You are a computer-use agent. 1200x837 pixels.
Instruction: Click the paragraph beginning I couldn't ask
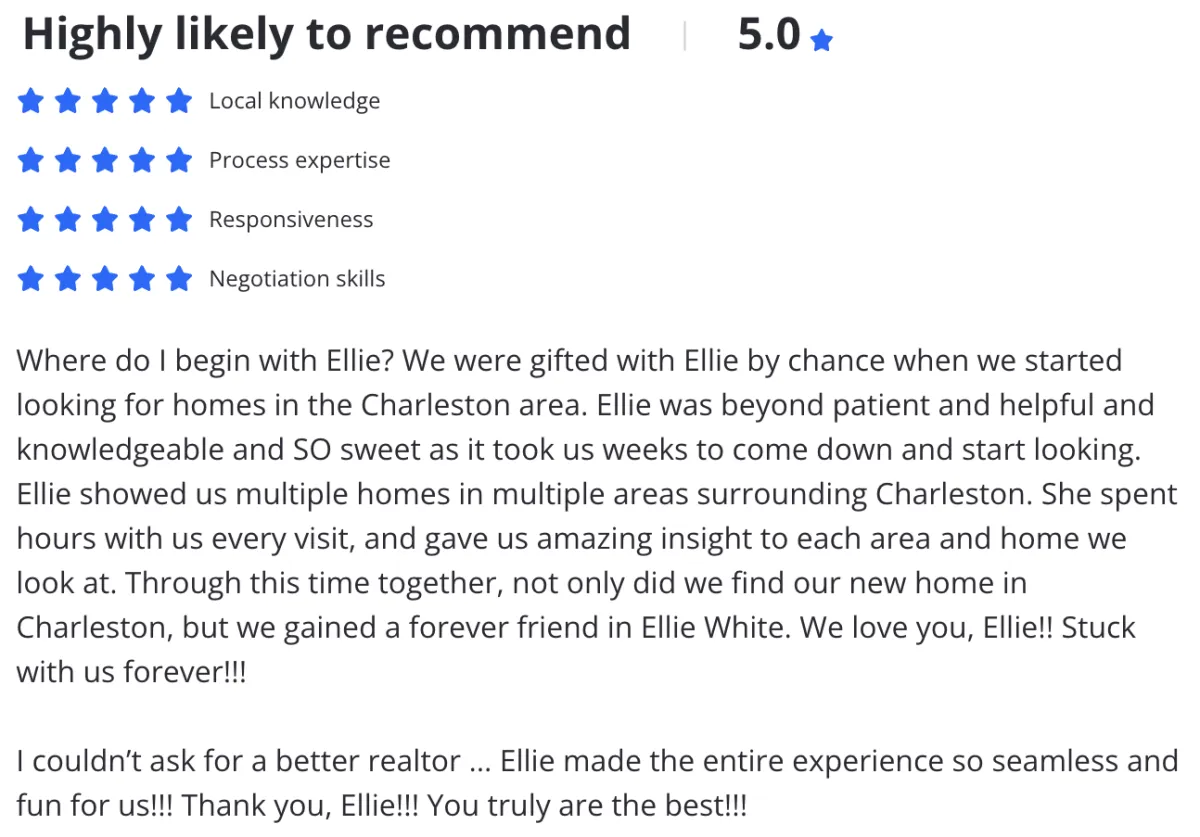597,782
